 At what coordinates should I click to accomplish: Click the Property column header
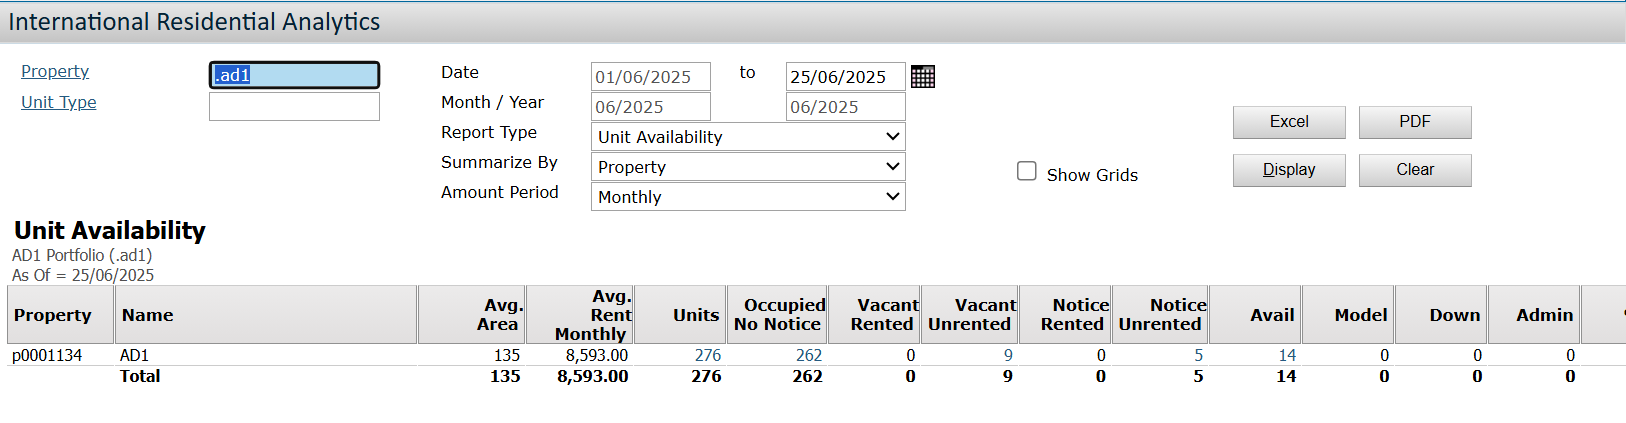[x=61, y=315]
